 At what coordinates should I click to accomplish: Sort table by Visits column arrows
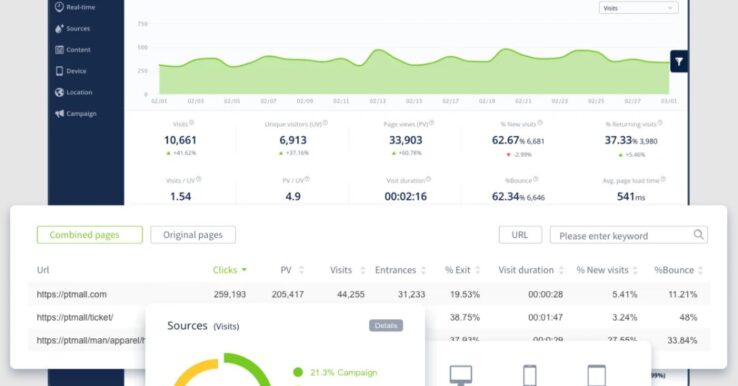[x=362, y=270]
